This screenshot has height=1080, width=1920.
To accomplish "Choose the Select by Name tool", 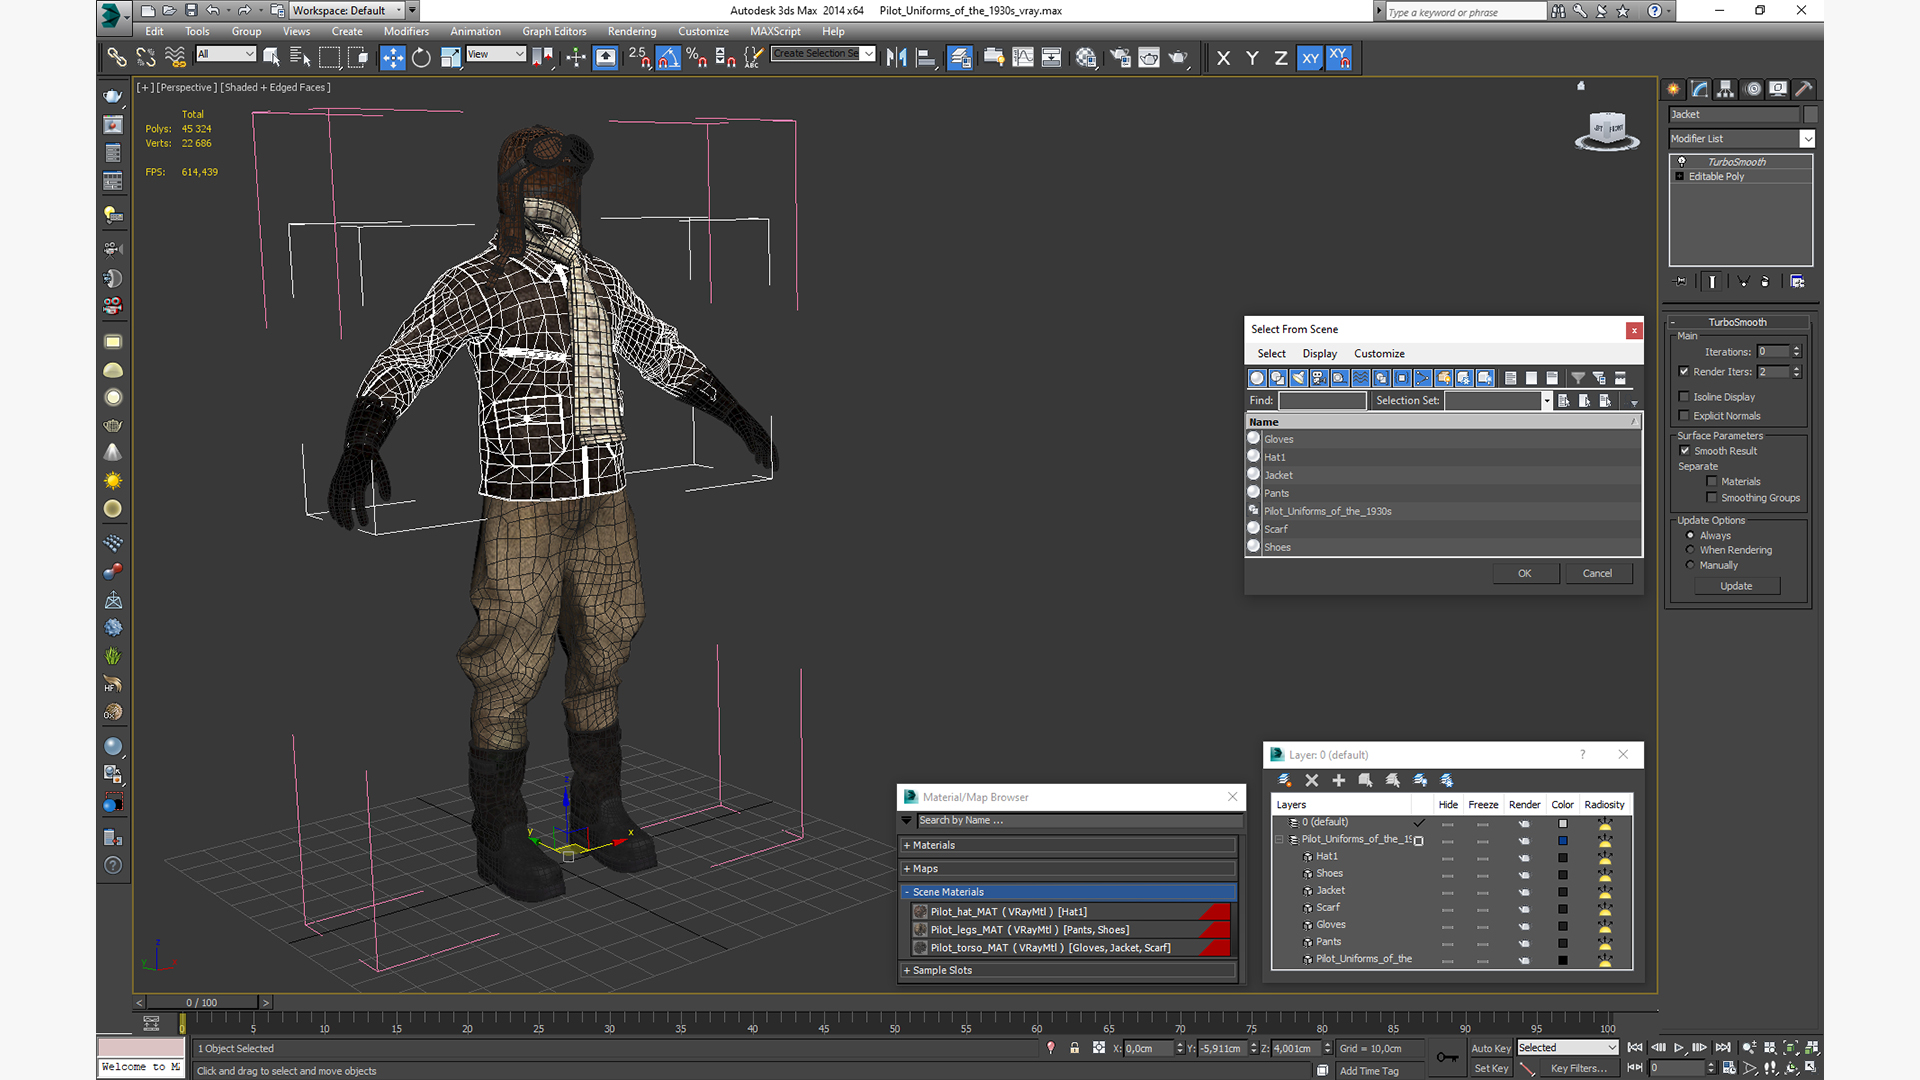I will (300, 58).
